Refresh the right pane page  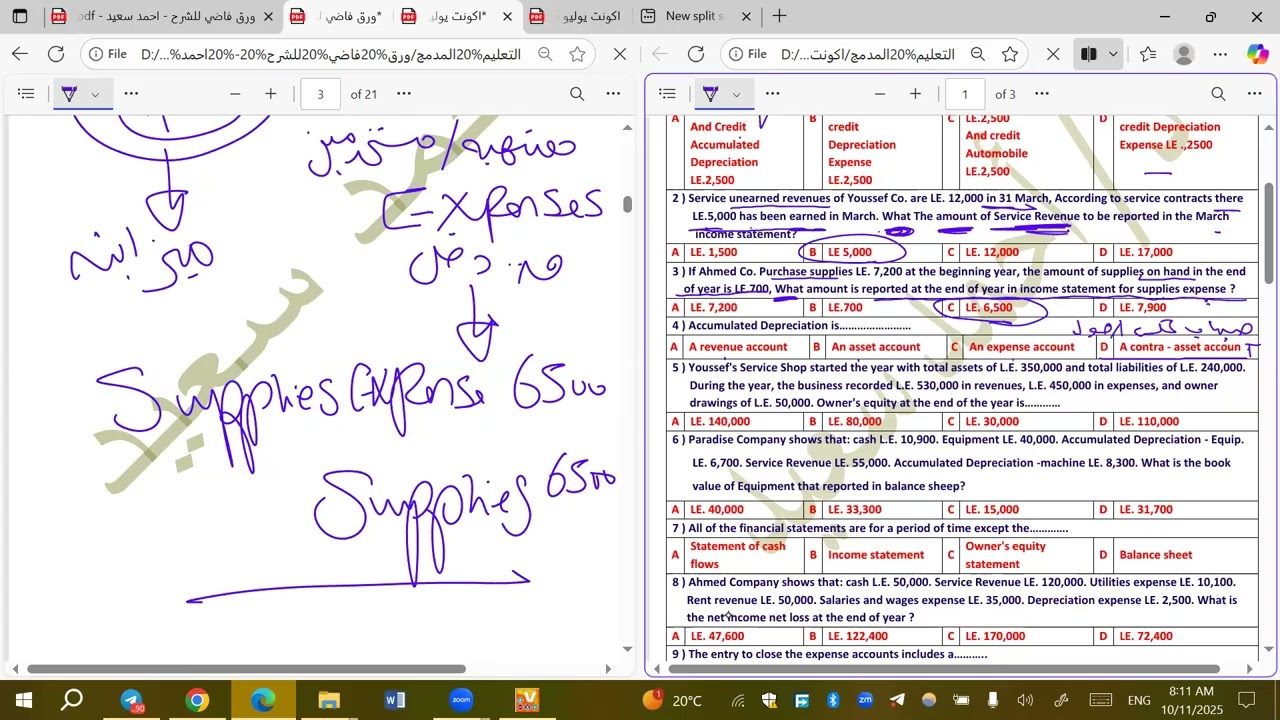click(x=696, y=54)
